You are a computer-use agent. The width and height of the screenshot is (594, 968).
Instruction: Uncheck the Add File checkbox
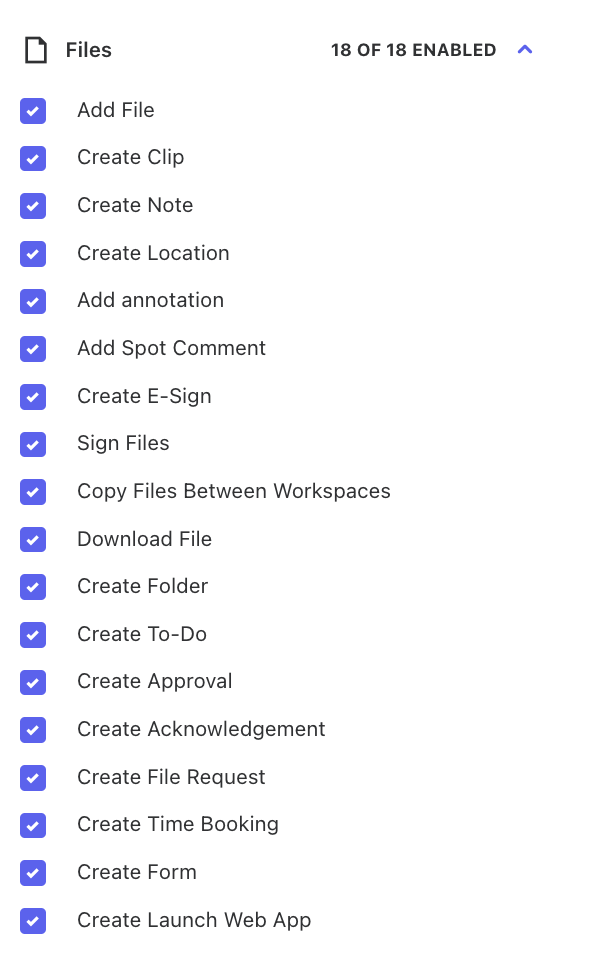click(x=33, y=111)
